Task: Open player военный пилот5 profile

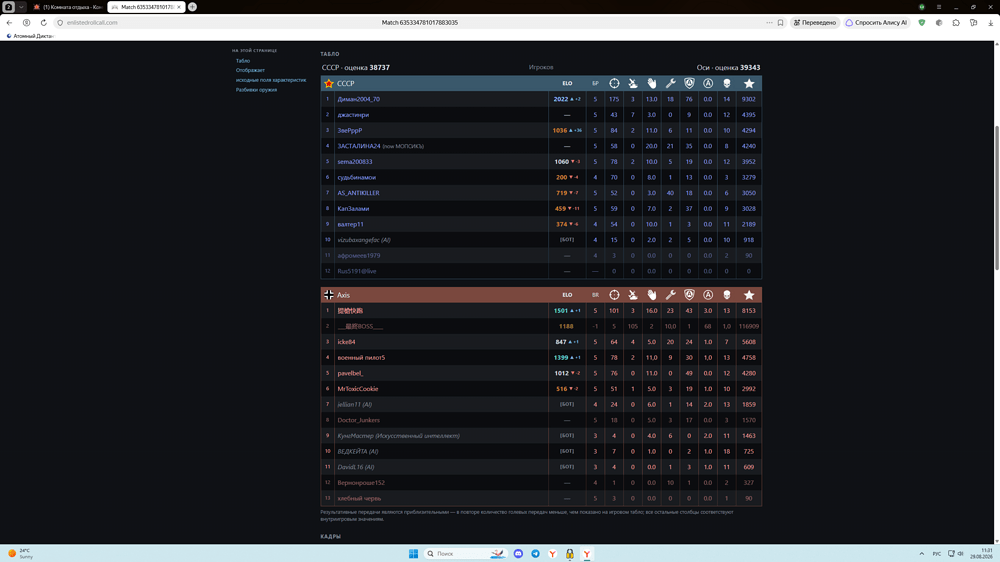Action: 361,358
